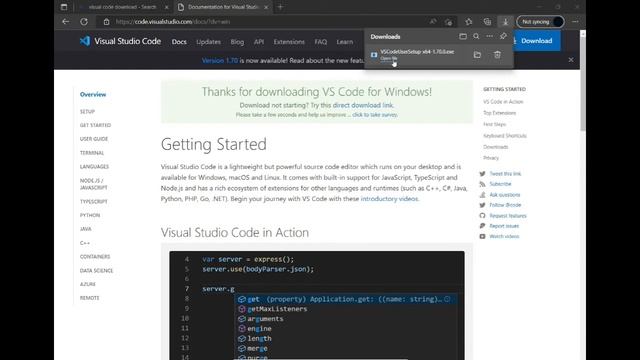The width and height of the screenshot is (640, 360).
Task: Open the Downloads folder icon in the panel header
Action: tap(463, 36)
